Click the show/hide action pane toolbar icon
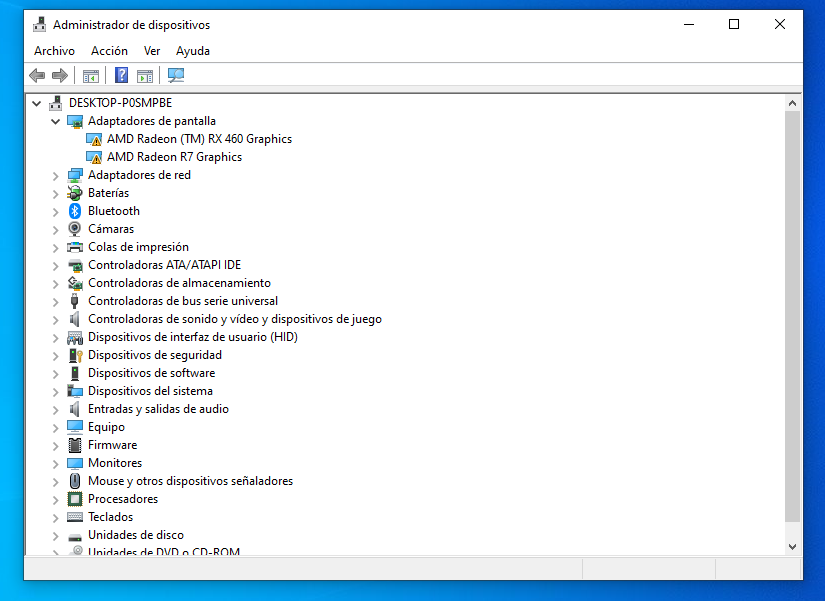 145,75
